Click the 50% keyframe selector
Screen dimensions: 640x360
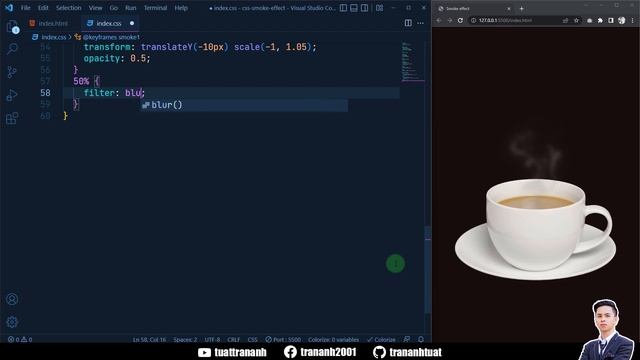click(81, 81)
